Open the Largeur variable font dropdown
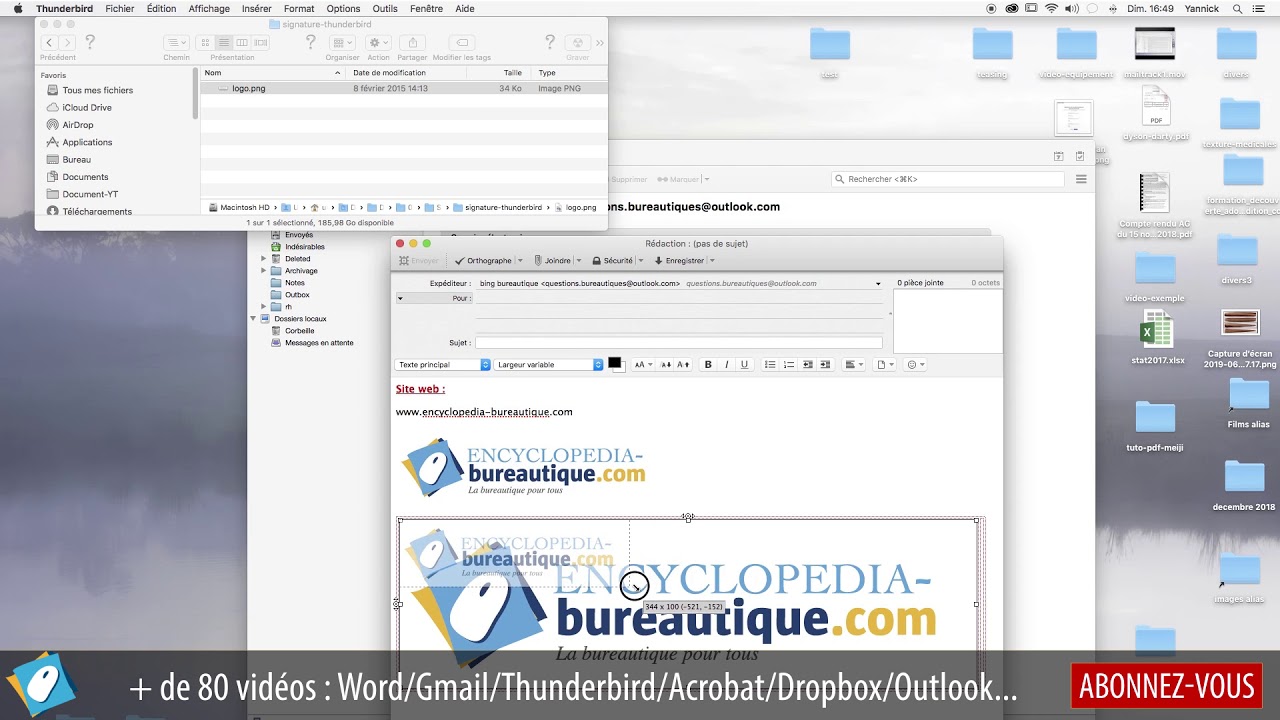1280x720 pixels. click(549, 365)
